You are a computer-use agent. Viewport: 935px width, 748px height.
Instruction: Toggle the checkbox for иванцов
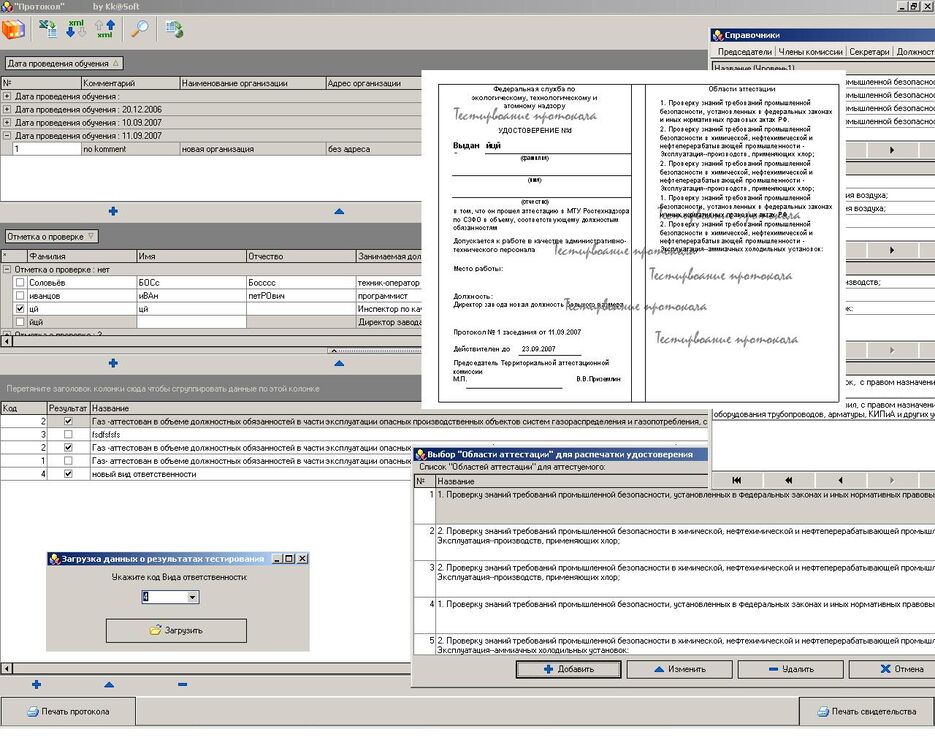(20, 295)
